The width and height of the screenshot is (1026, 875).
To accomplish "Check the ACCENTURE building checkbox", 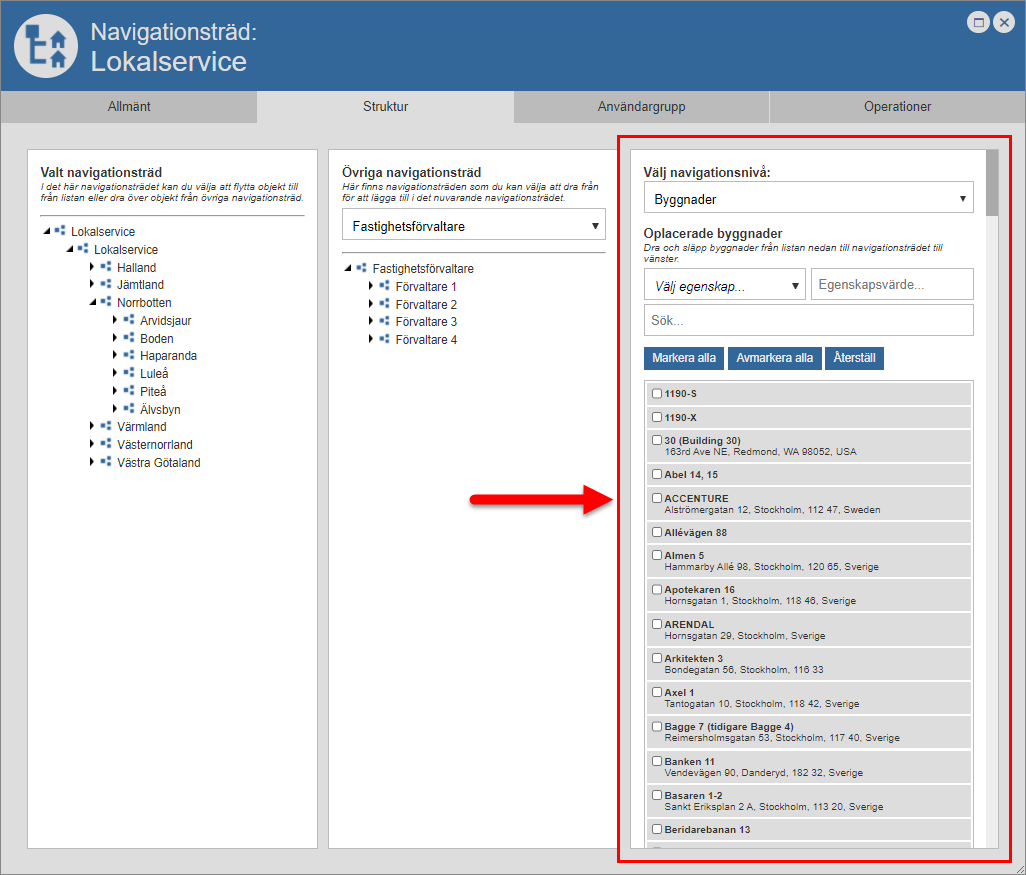I will pos(657,498).
